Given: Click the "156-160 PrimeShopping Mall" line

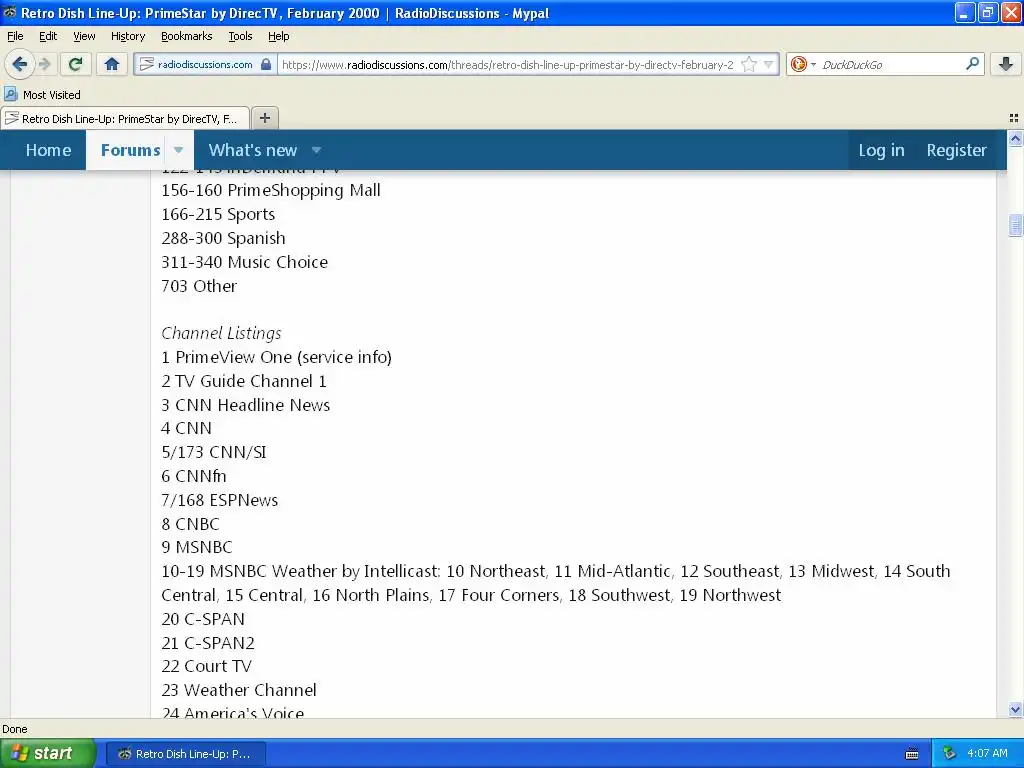Looking at the screenshot, I should [x=270, y=190].
